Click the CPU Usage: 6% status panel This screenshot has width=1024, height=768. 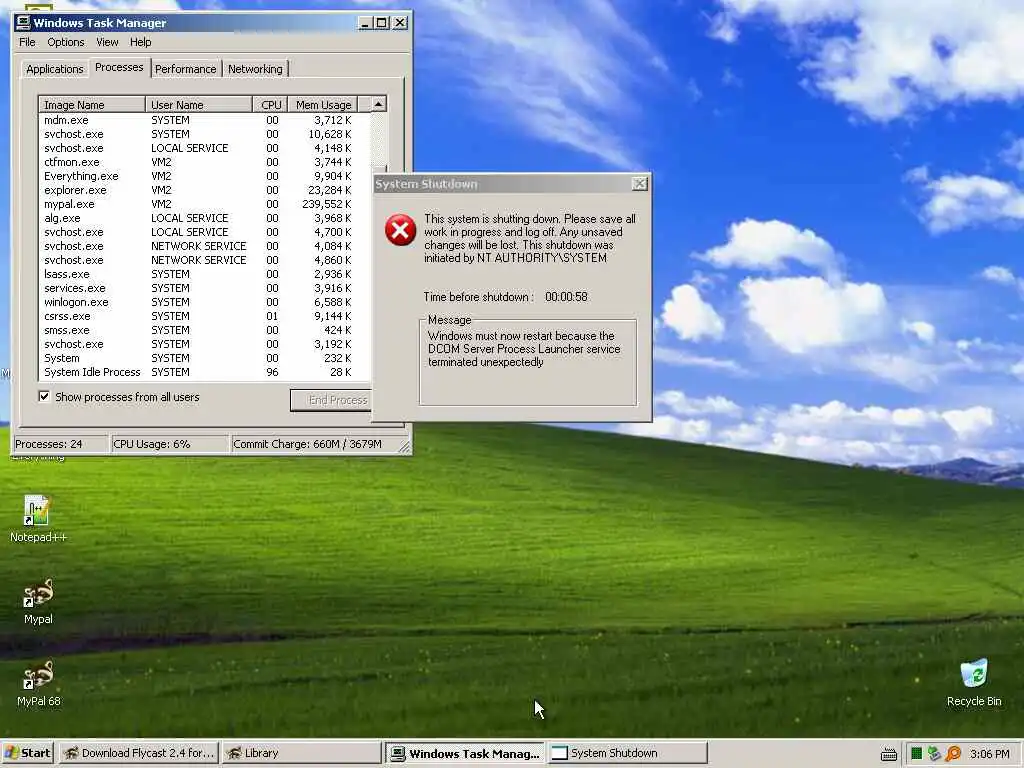click(169, 444)
